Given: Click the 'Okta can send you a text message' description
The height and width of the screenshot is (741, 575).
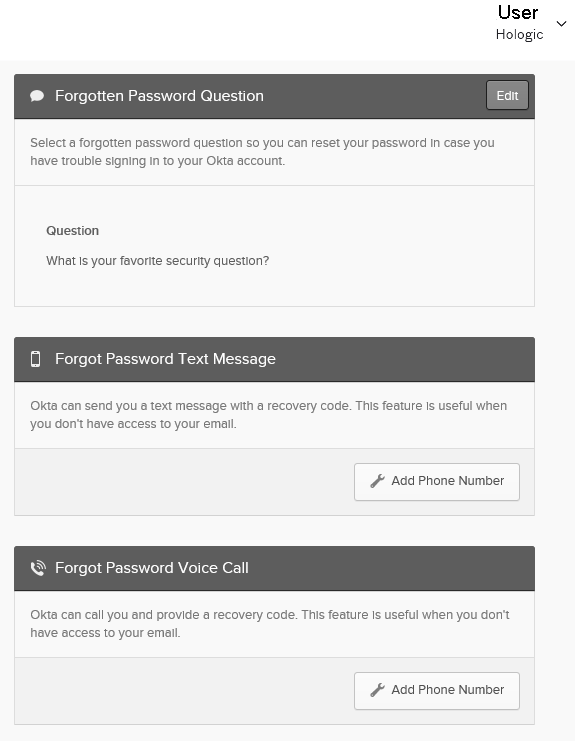Looking at the screenshot, I should (x=268, y=415).
